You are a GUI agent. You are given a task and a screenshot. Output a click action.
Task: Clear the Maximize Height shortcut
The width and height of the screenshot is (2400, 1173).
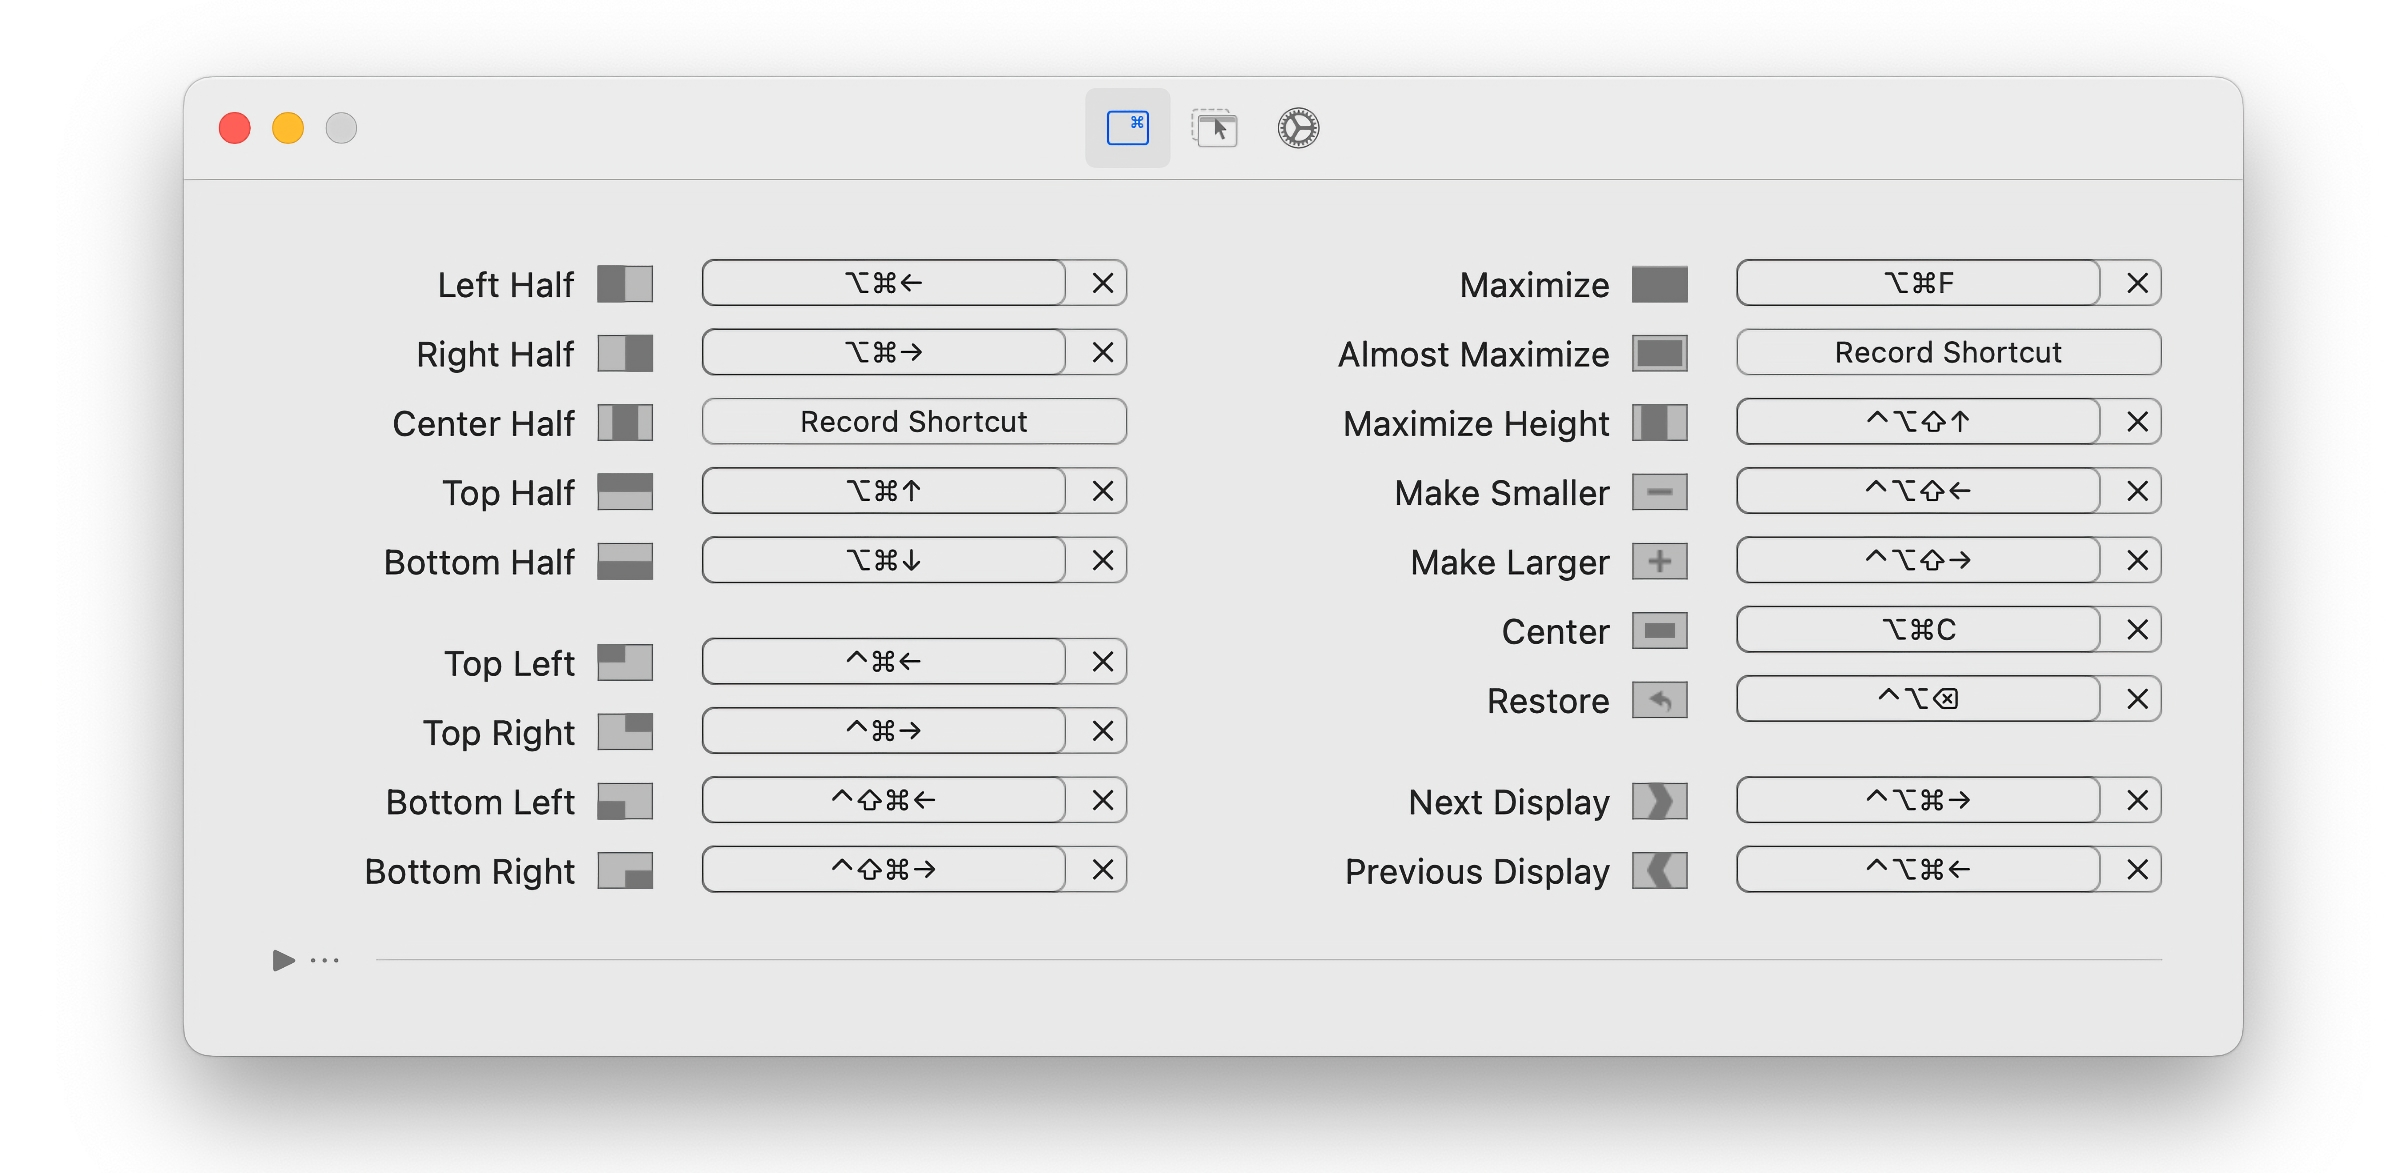click(x=2137, y=421)
